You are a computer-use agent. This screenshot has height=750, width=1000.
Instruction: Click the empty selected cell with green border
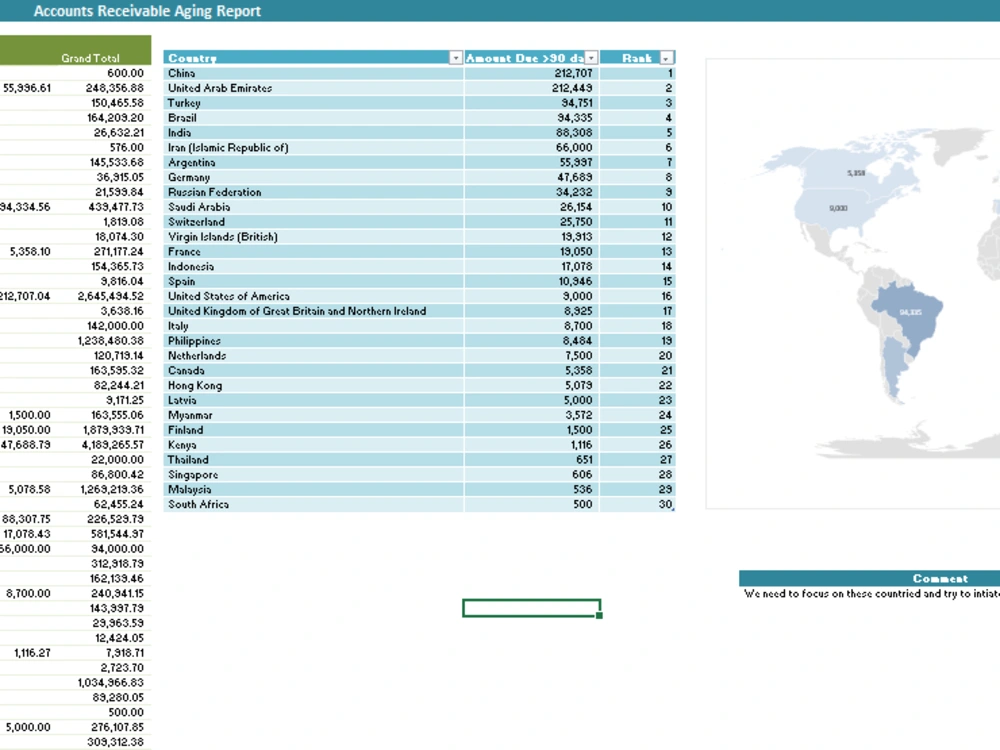pos(532,608)
